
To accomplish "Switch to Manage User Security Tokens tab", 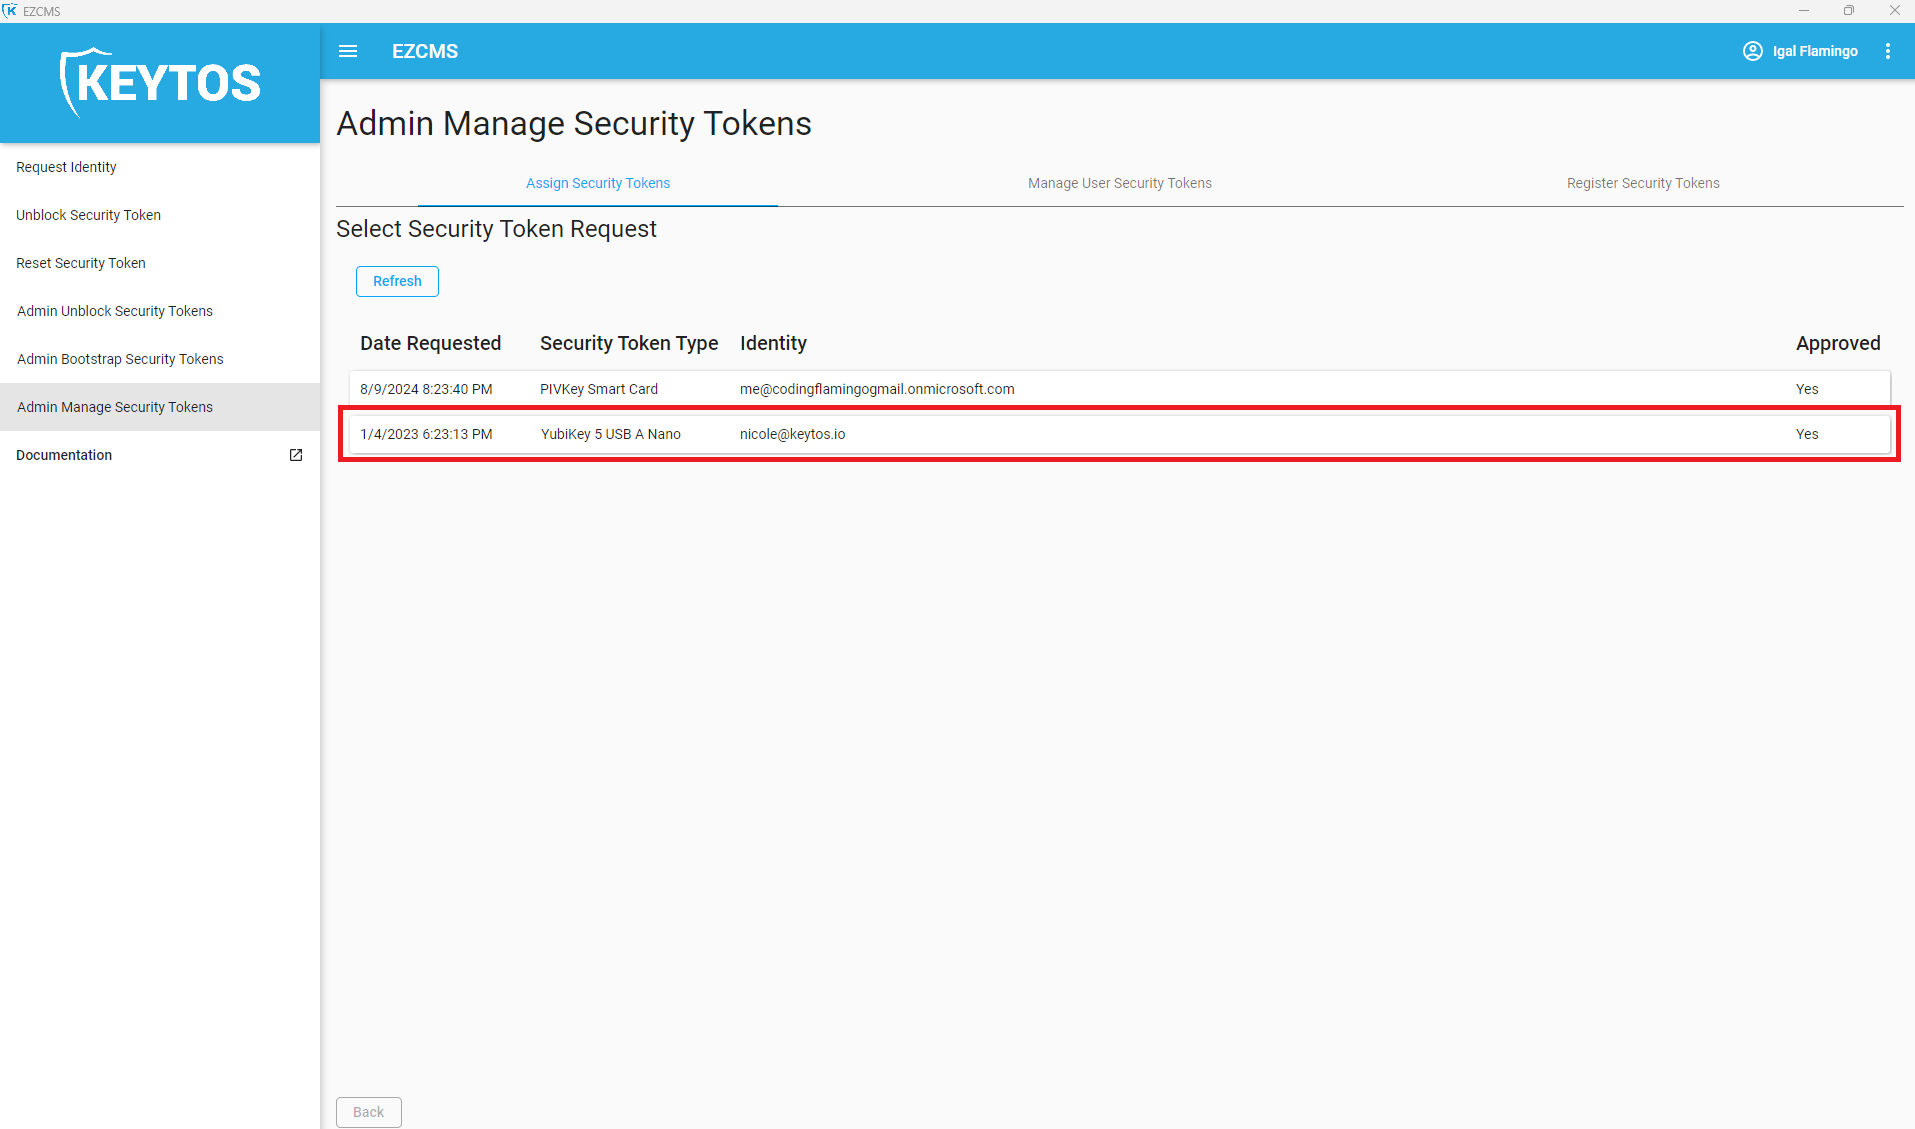I will point(1119,183).
